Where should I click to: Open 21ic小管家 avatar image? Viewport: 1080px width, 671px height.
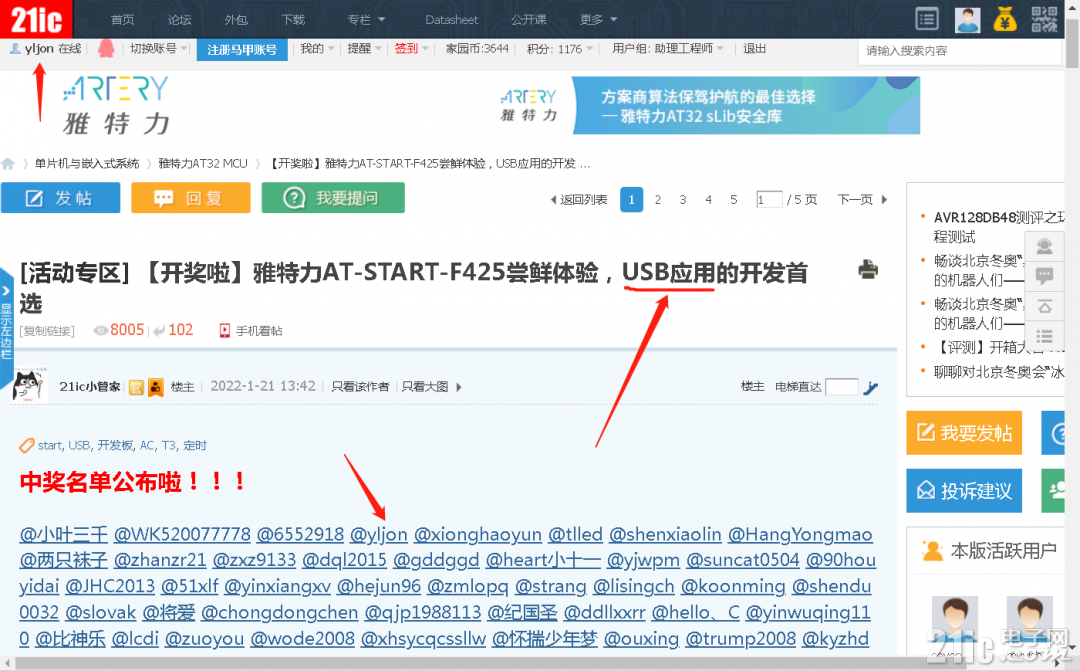(30, 384)
